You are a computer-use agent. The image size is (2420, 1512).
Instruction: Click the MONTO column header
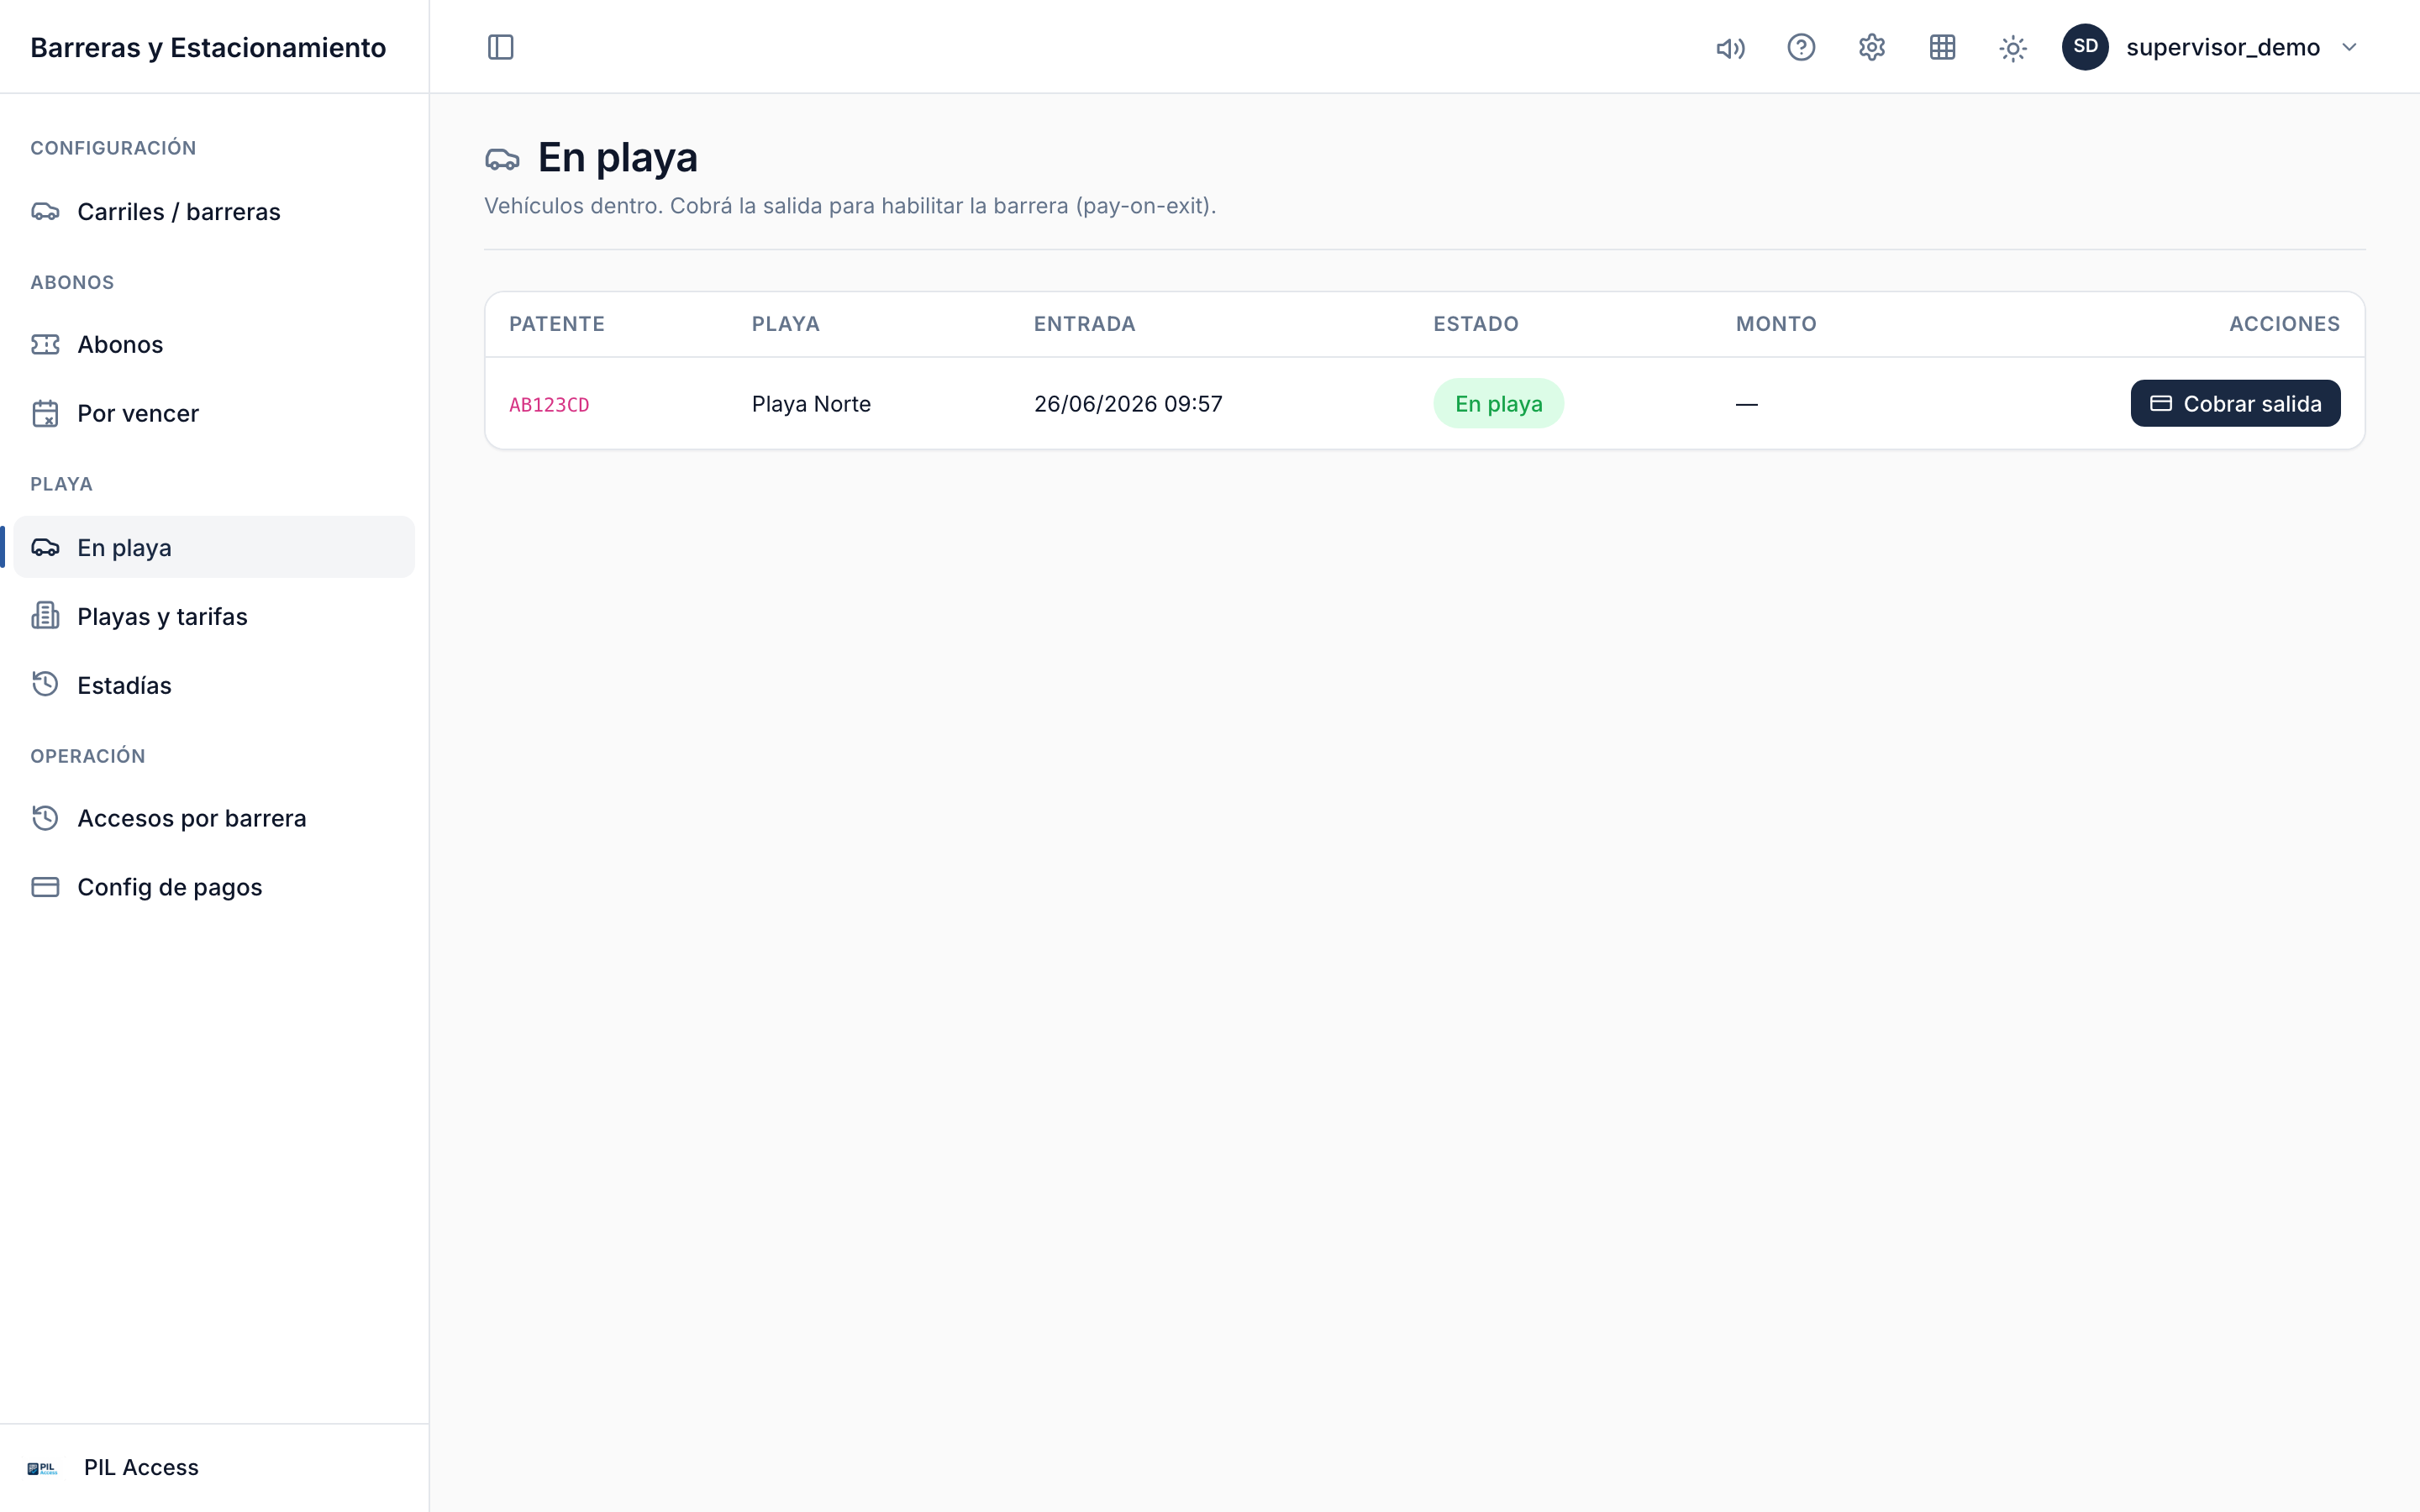pos(1776,324)
